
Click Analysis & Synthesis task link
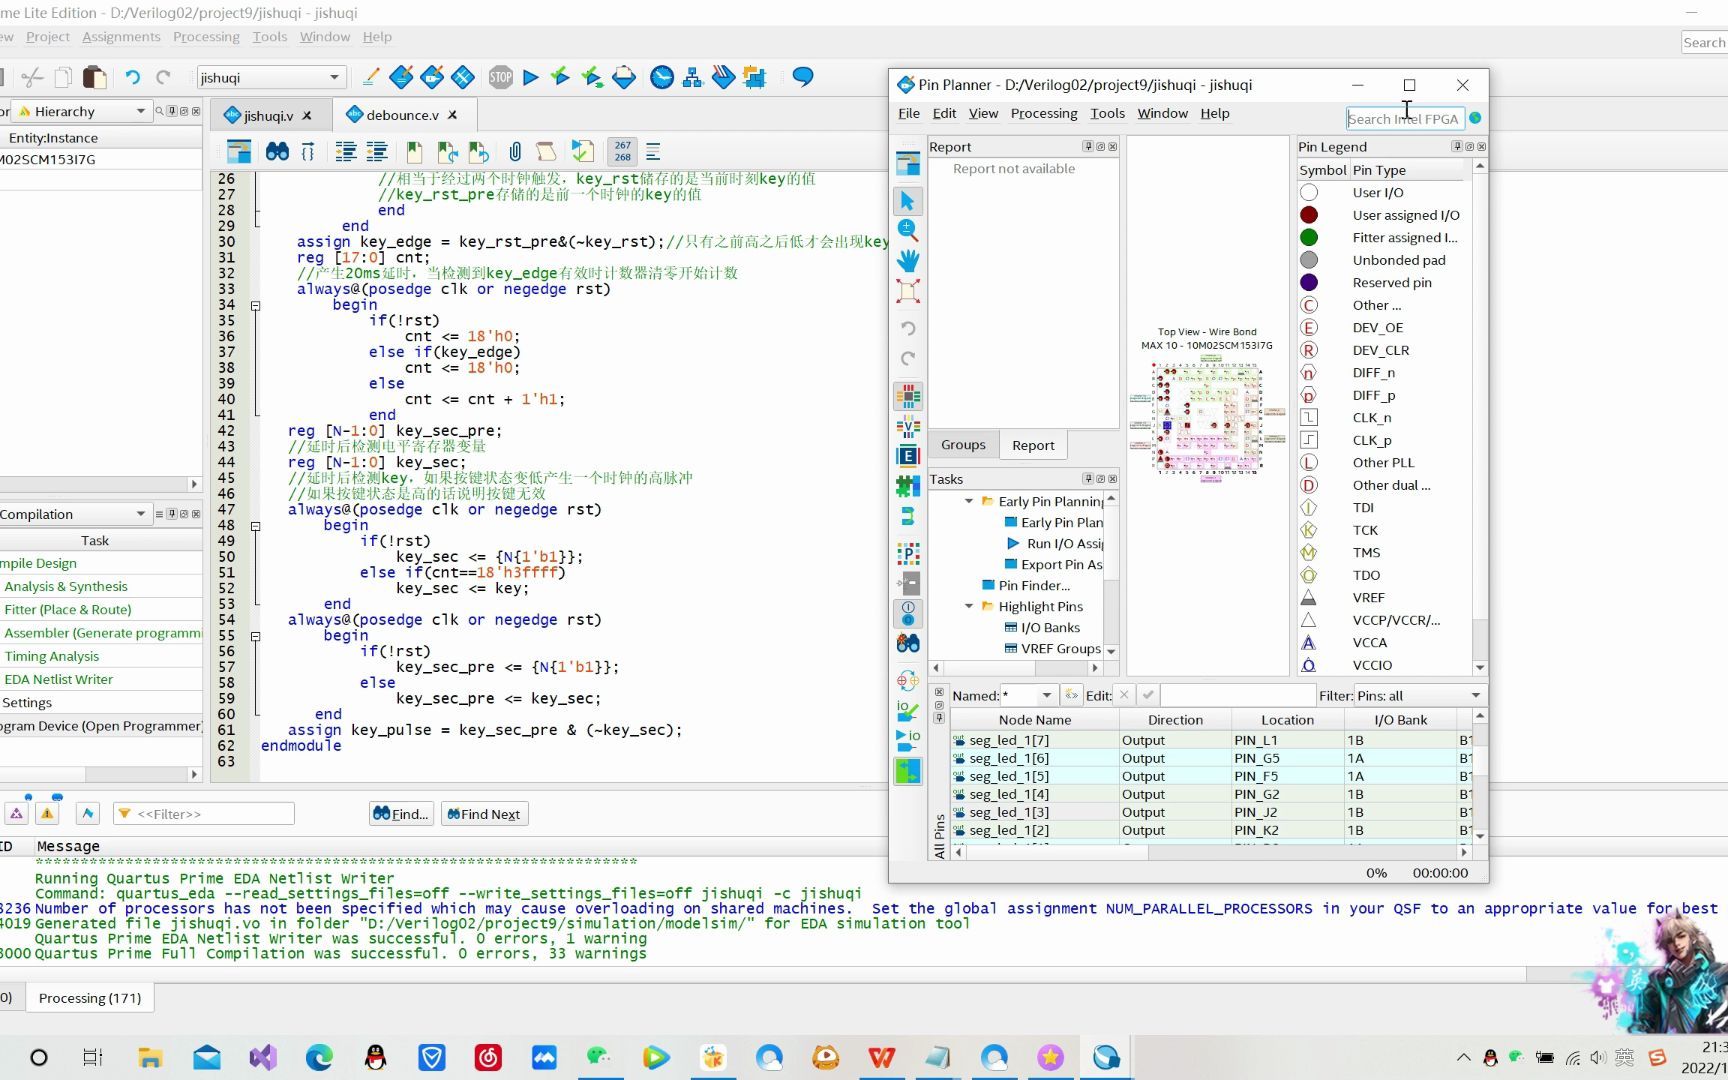coord(66,587)
